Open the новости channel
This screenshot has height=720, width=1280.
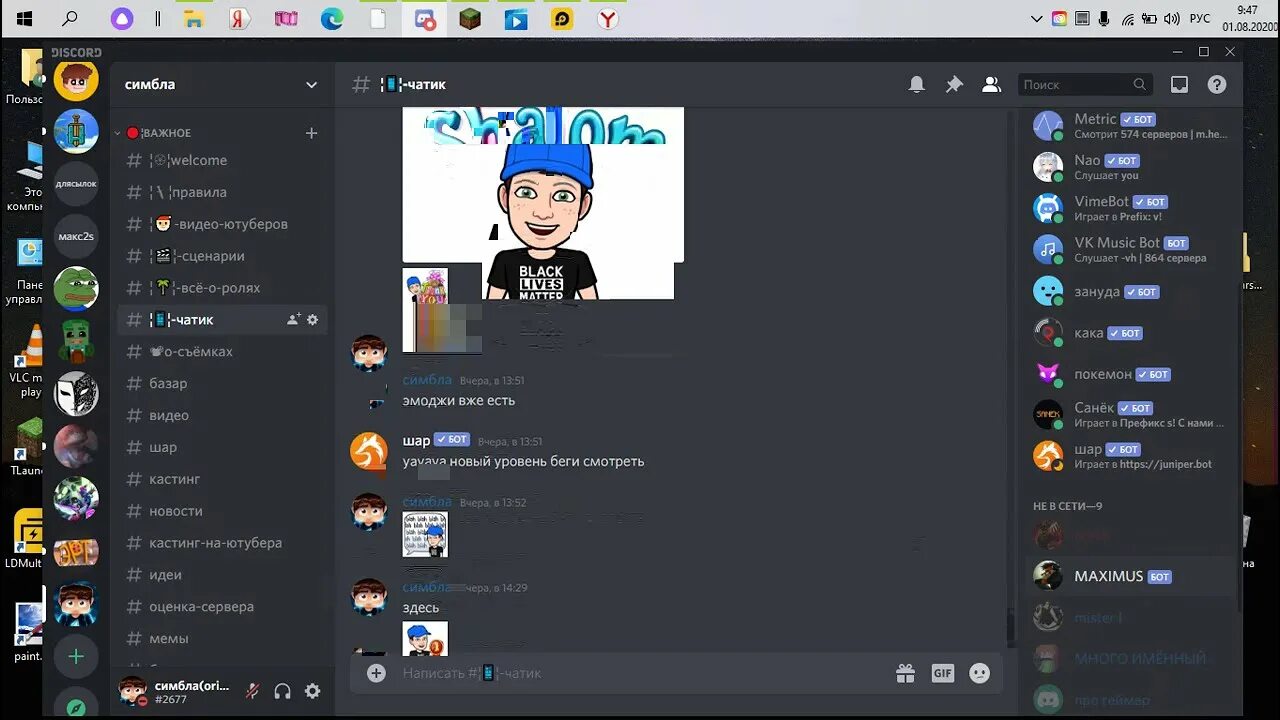(x=222, y=511)
